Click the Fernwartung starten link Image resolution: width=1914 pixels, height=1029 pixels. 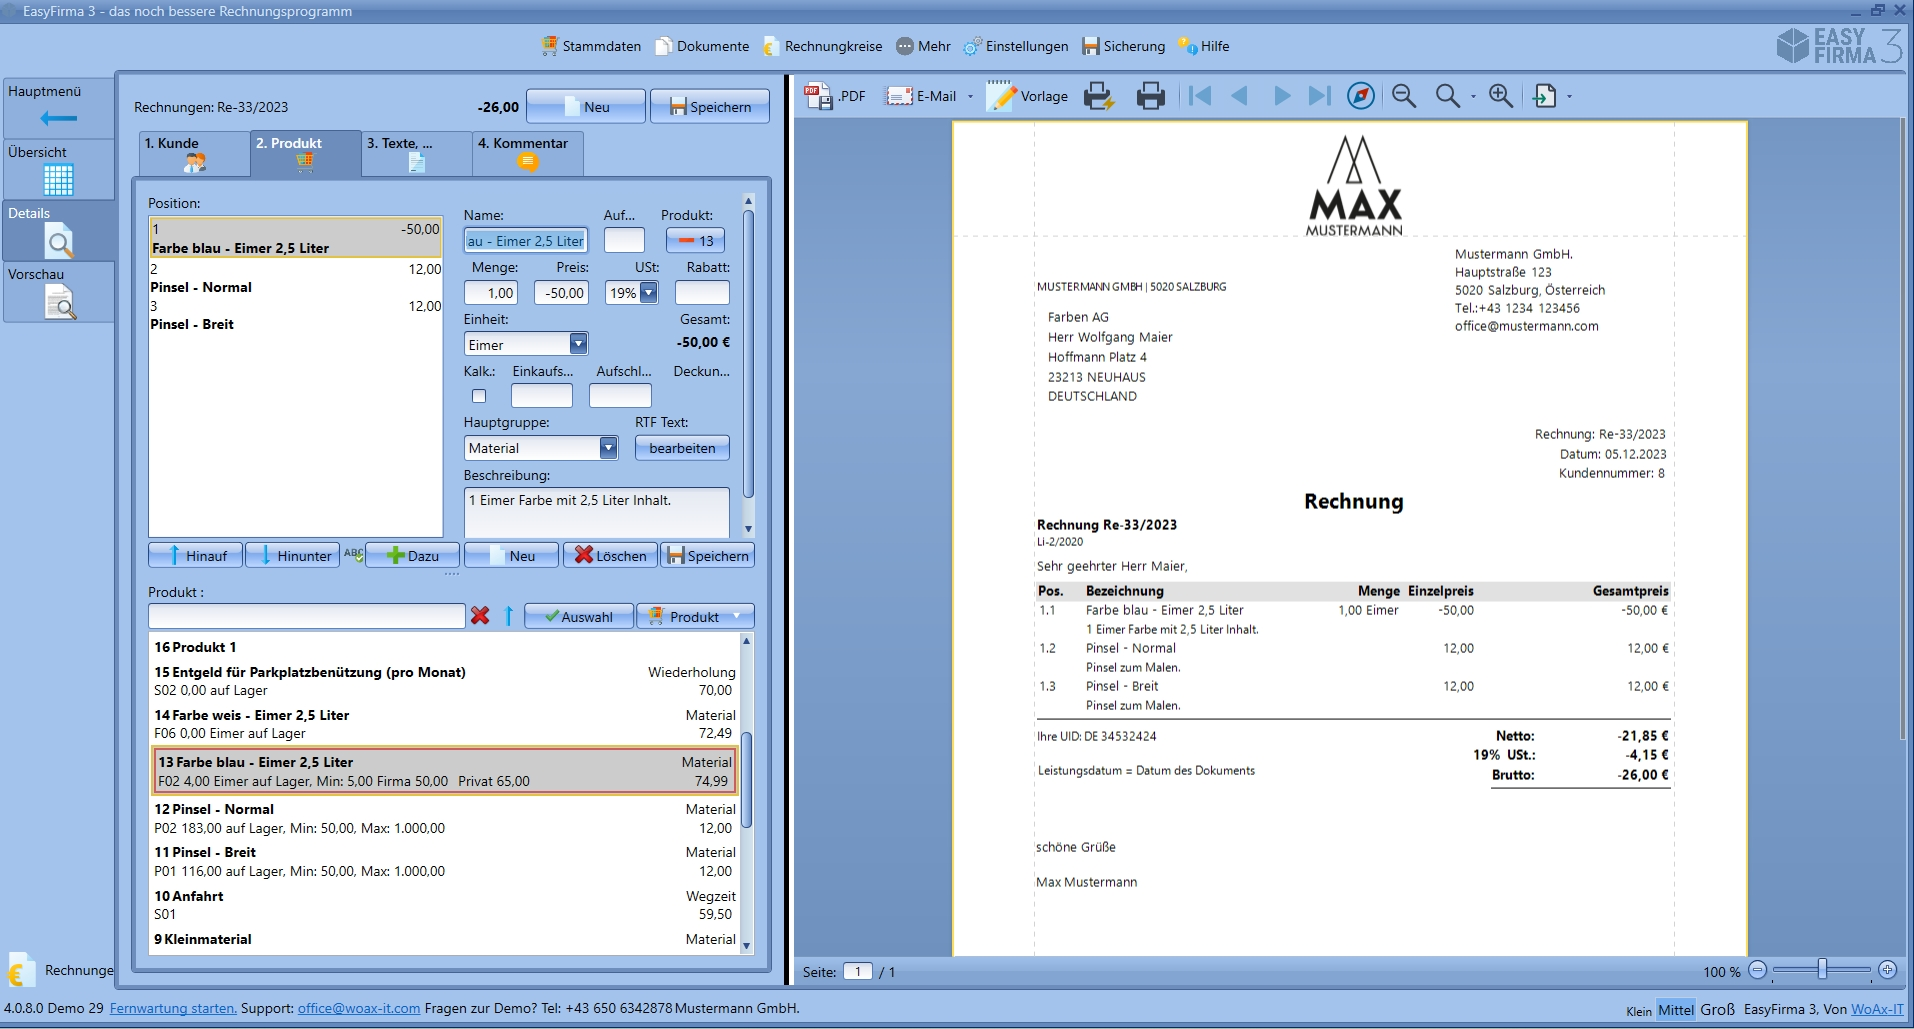pos(173,1008)
